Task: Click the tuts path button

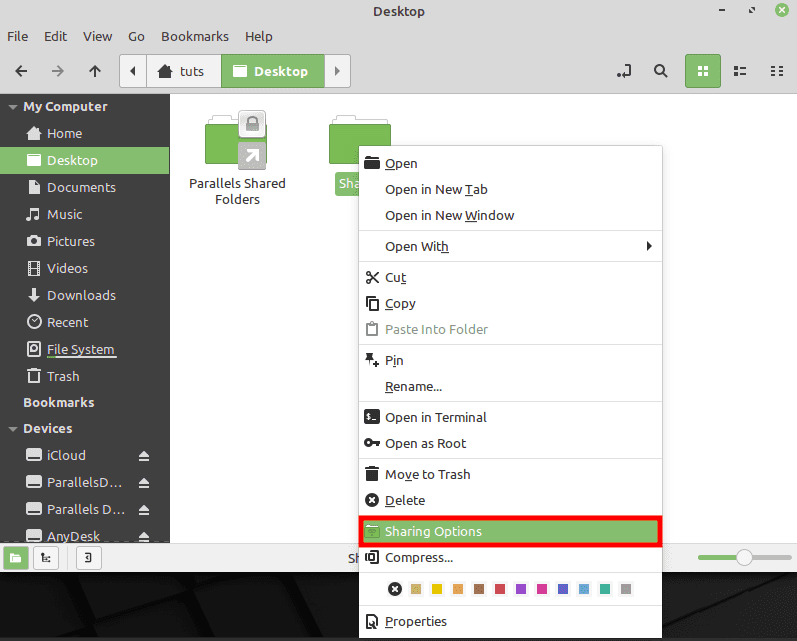Action: [x=184, y=71]
